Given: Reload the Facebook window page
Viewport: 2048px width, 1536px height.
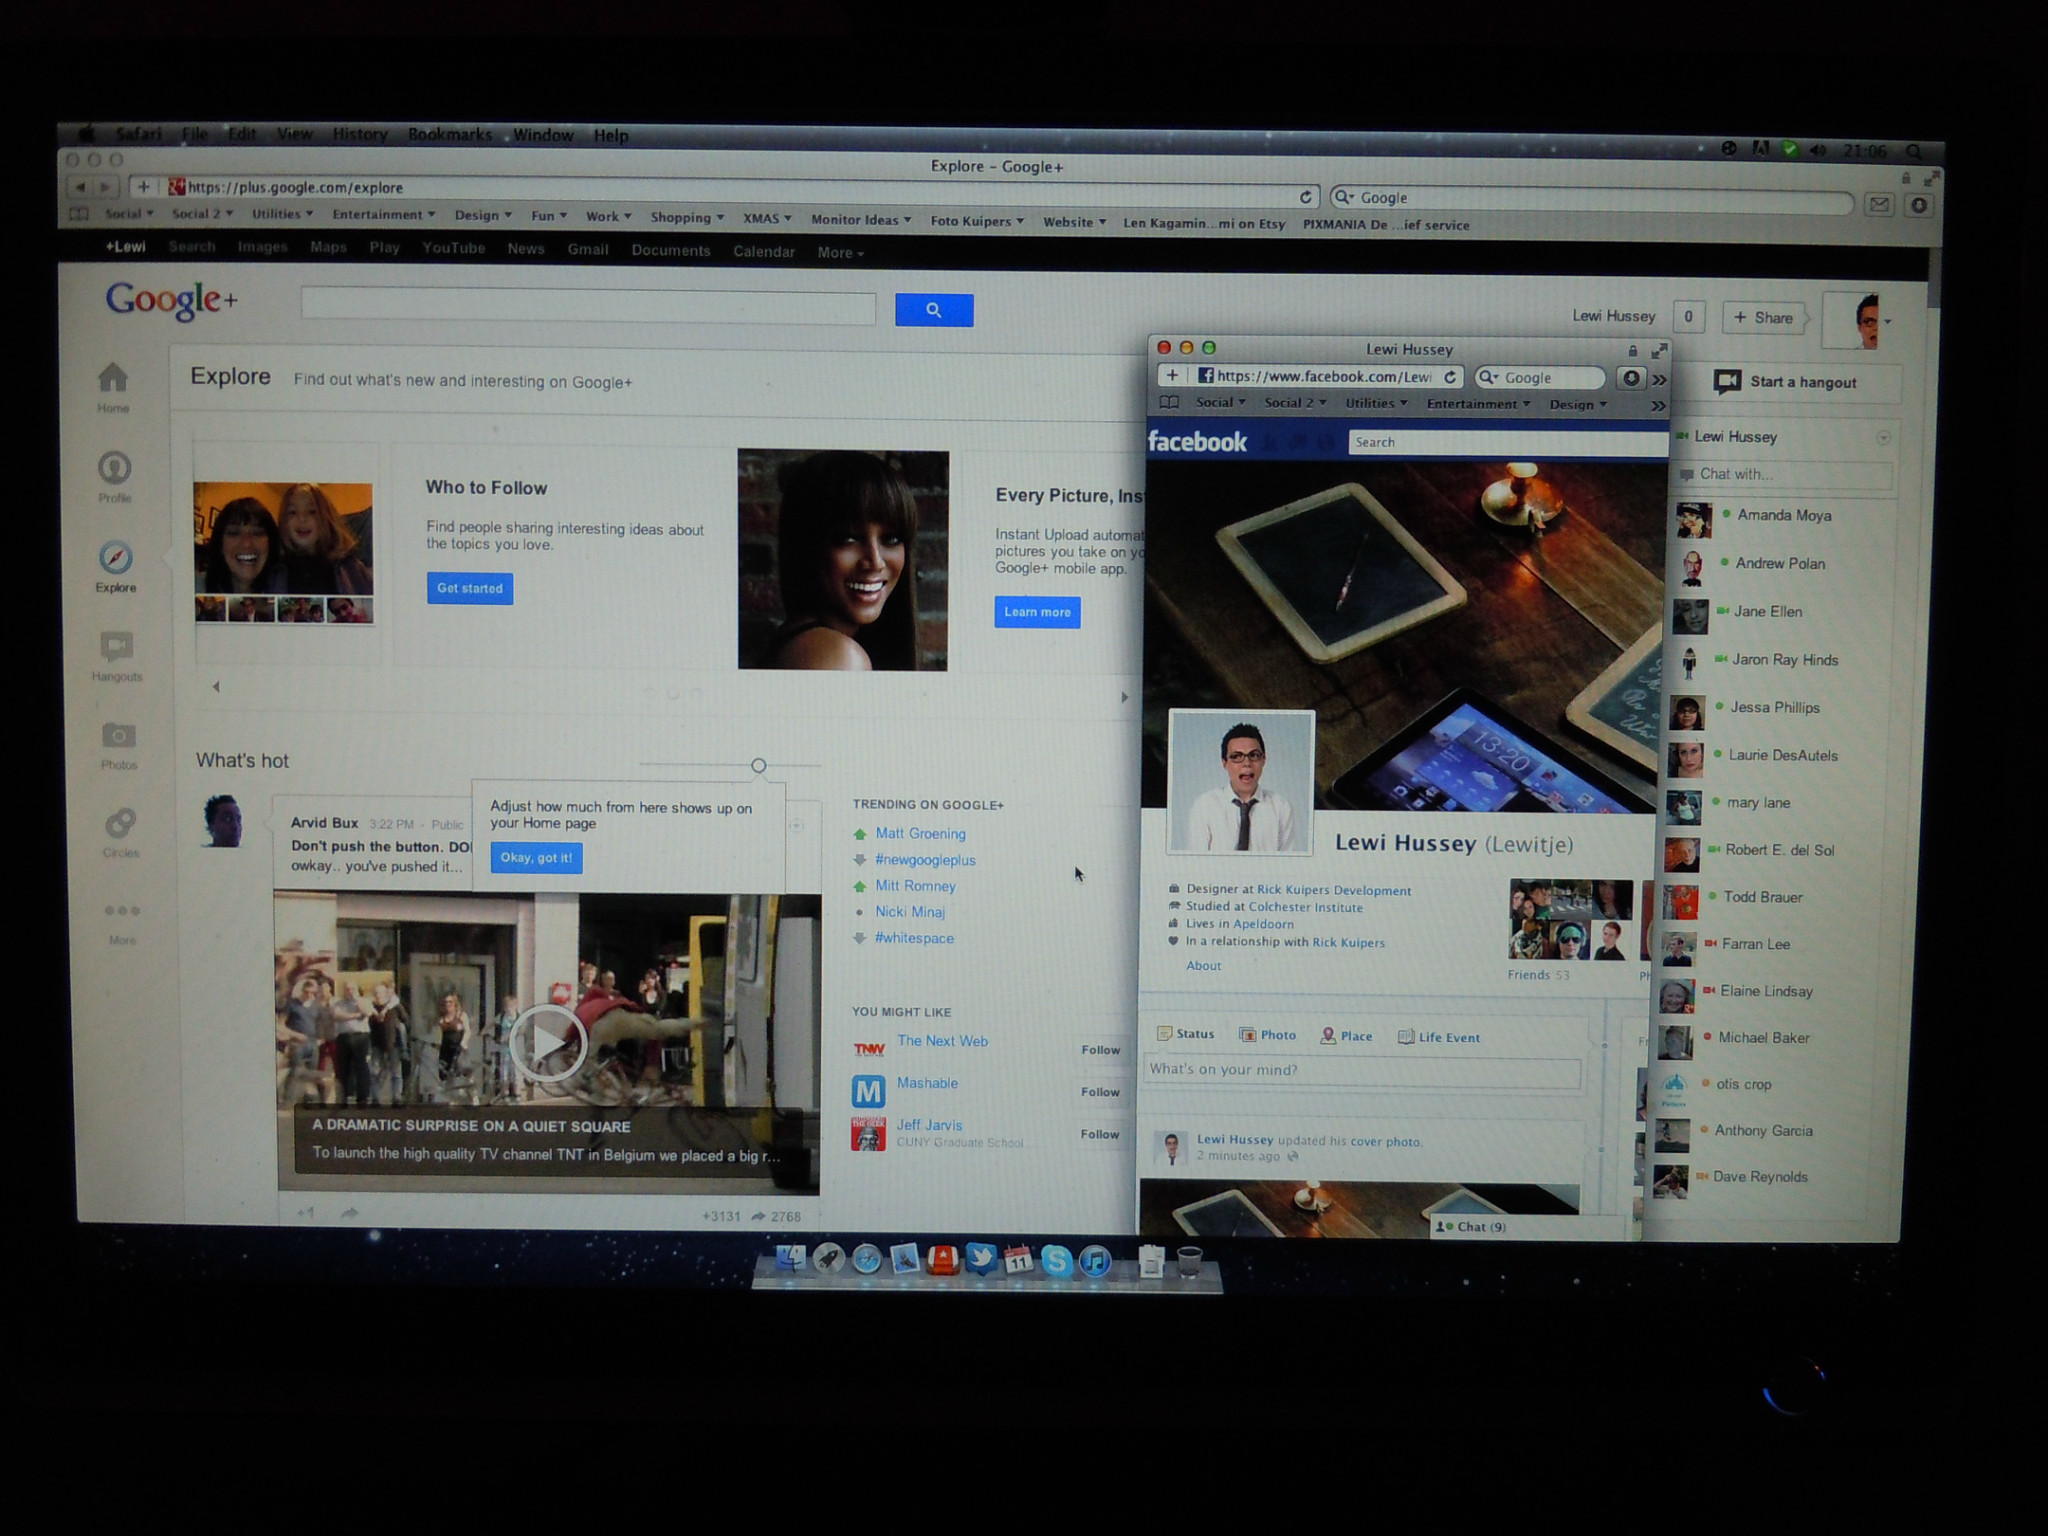Looking at the screenshot, I should click(x=1449, y=377).
